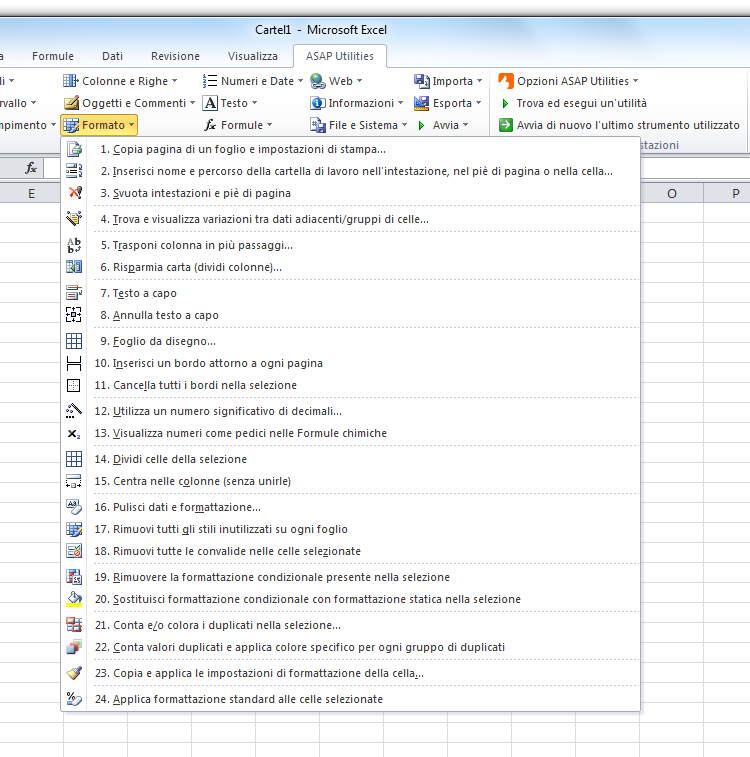
Task: Select column E header
Action: click(31, 194)
